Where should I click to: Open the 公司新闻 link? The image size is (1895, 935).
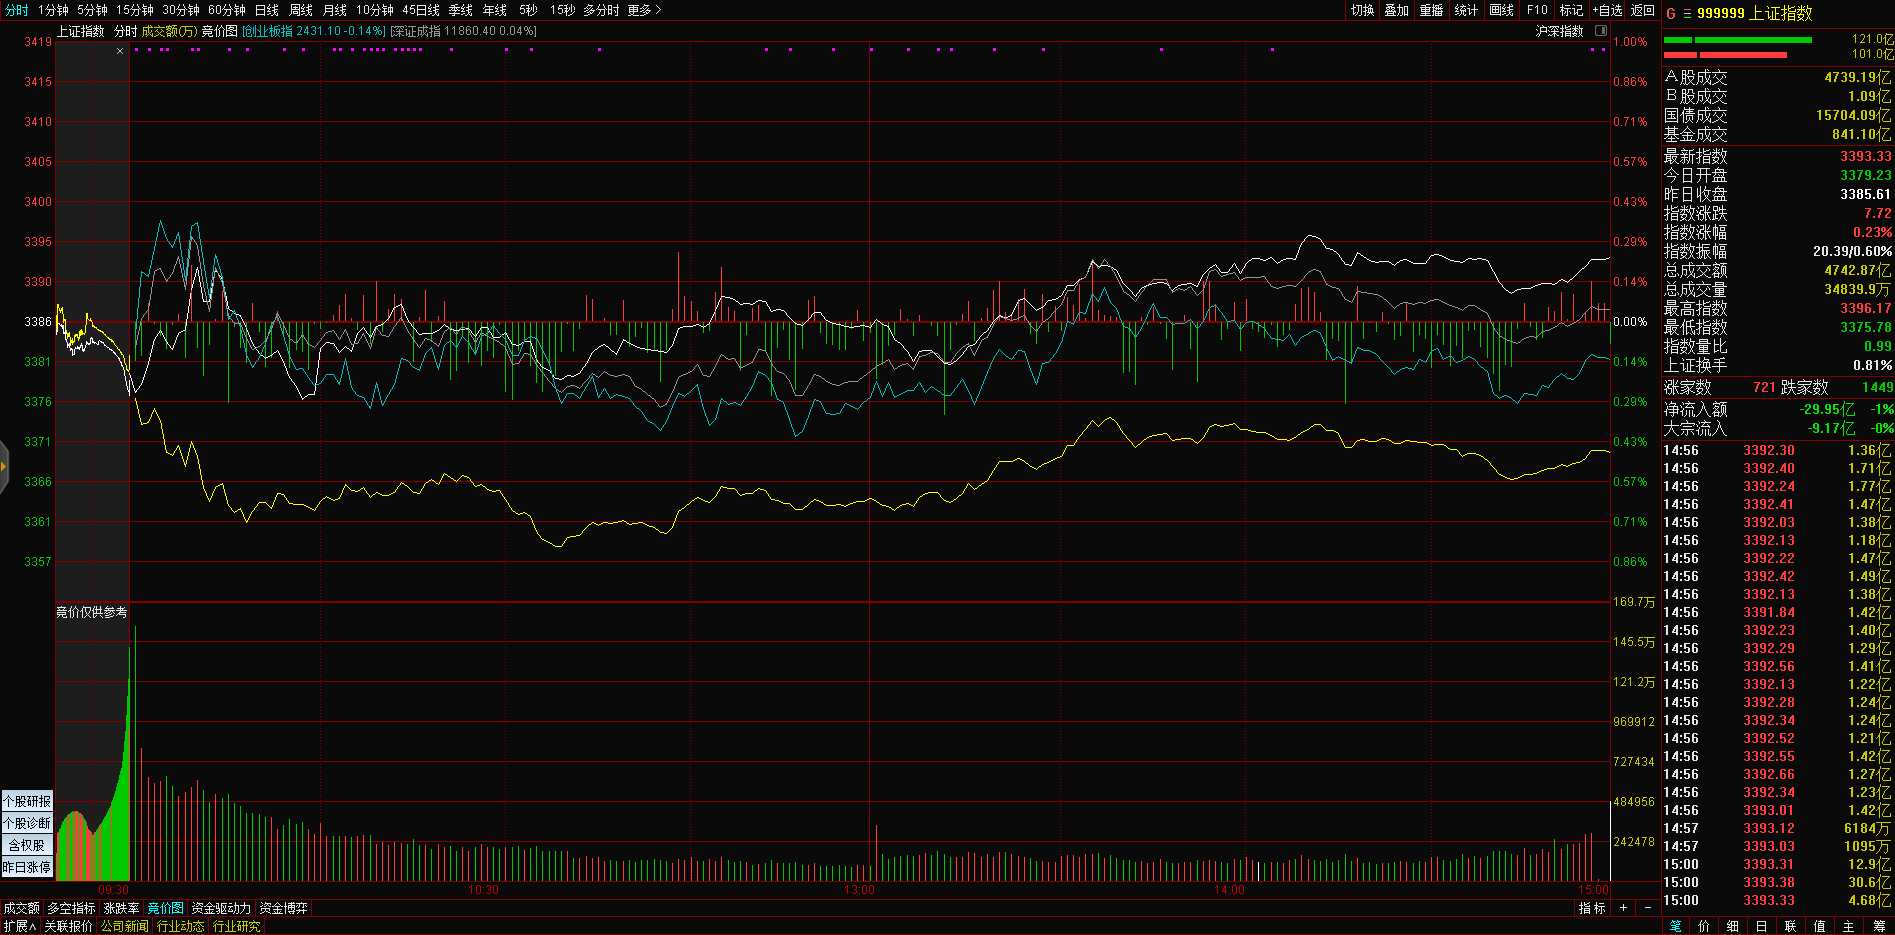coord(124,926)
